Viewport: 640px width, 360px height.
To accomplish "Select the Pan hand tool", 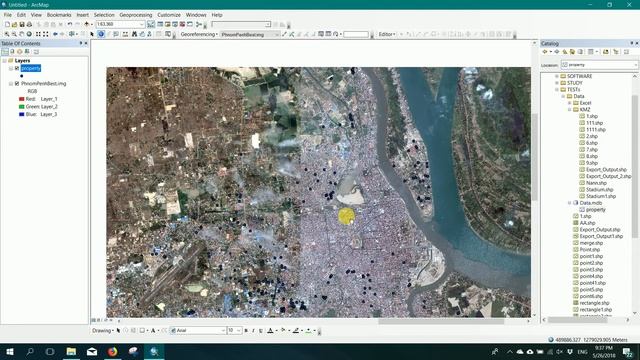I will tap(22, 34).
